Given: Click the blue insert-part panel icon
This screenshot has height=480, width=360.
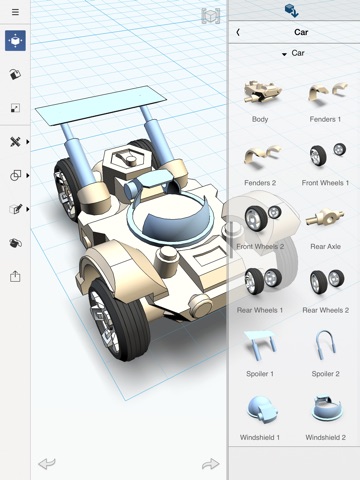Looking at the screenshot, I should click(291, 11).
